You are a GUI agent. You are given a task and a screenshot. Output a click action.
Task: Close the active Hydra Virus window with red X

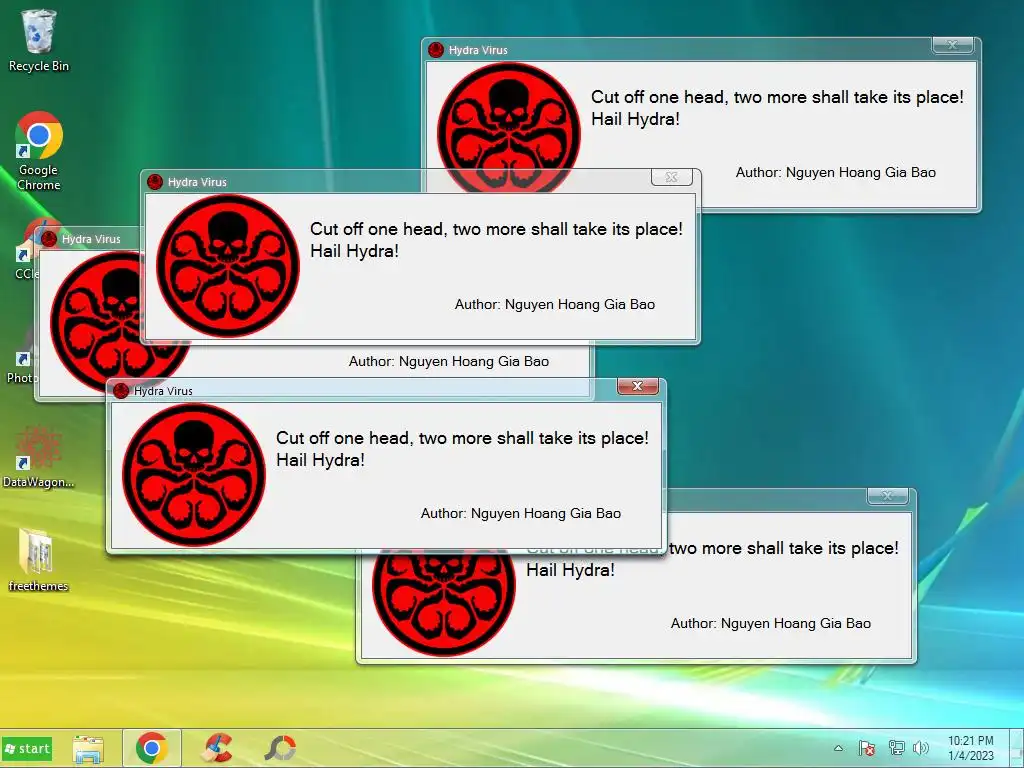pos(637,386)
